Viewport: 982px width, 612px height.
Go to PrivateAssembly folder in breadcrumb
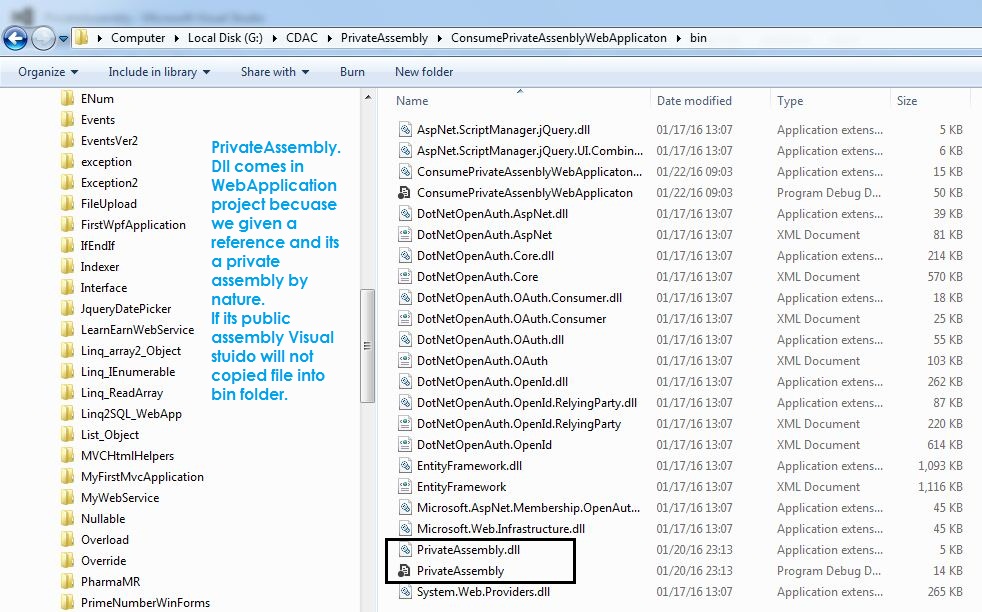(x=385, y=38)
